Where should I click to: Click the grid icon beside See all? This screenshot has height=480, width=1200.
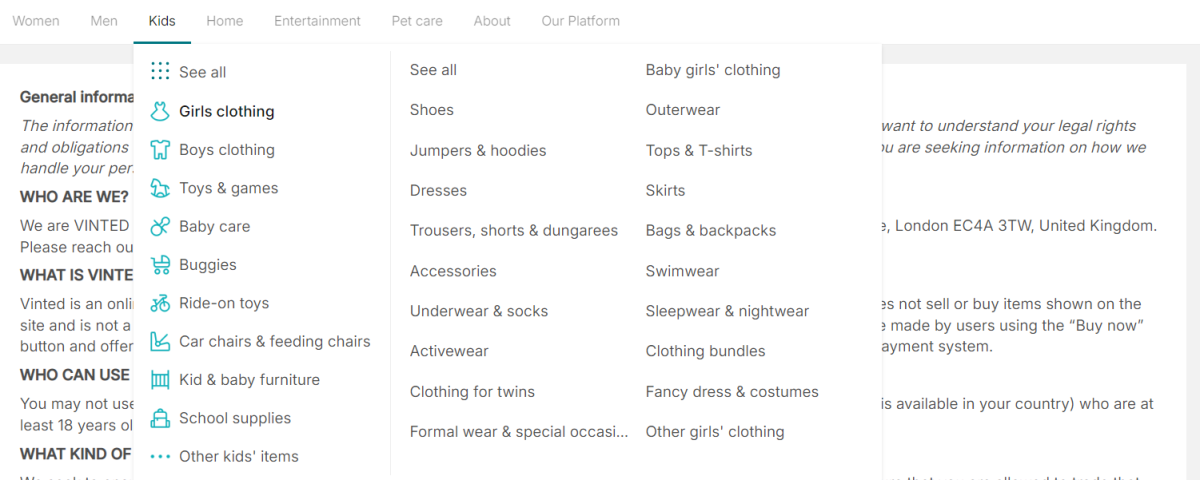click(160, 71)
